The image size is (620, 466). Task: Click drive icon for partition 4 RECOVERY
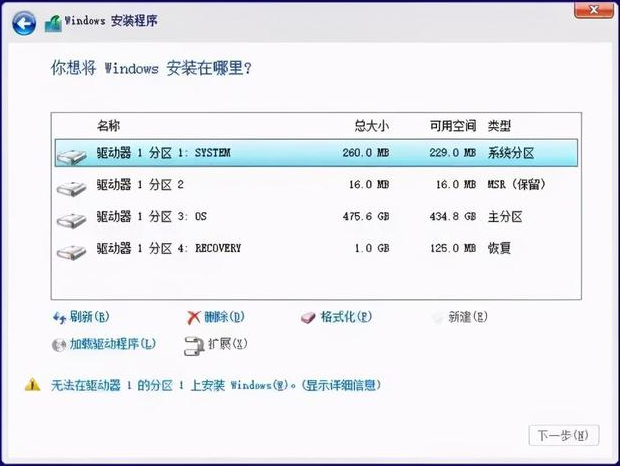click(x=71, y=251)
